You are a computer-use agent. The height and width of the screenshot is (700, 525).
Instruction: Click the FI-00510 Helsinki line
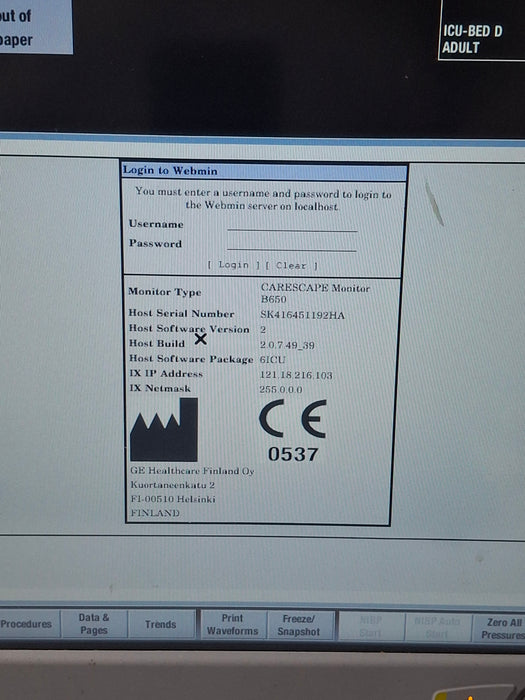173,499
